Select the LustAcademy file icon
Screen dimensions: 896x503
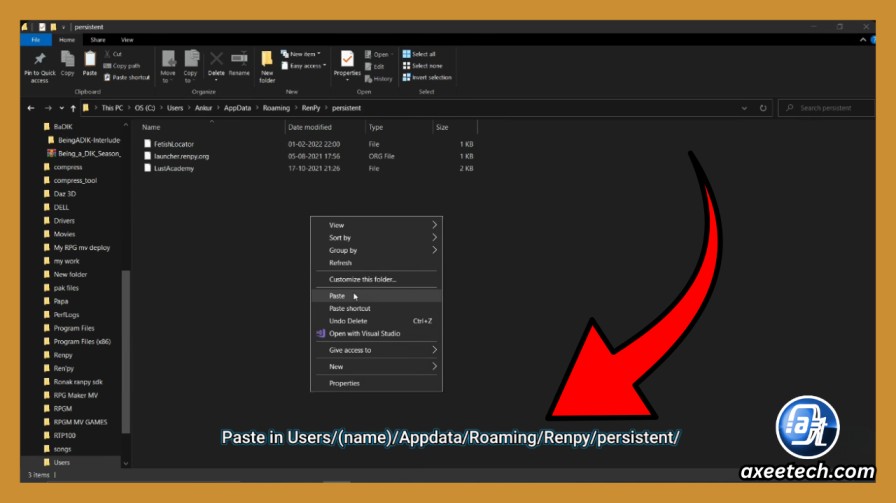coord(147,168)
